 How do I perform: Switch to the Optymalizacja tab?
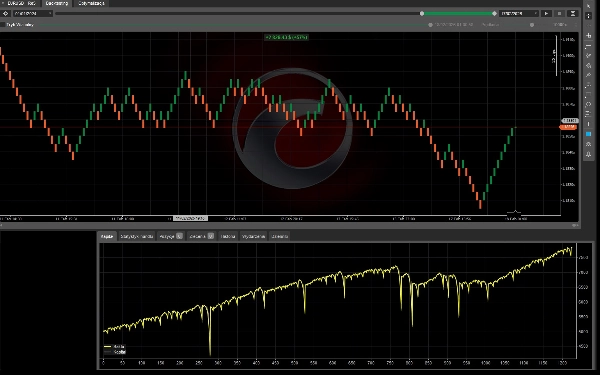91,3
